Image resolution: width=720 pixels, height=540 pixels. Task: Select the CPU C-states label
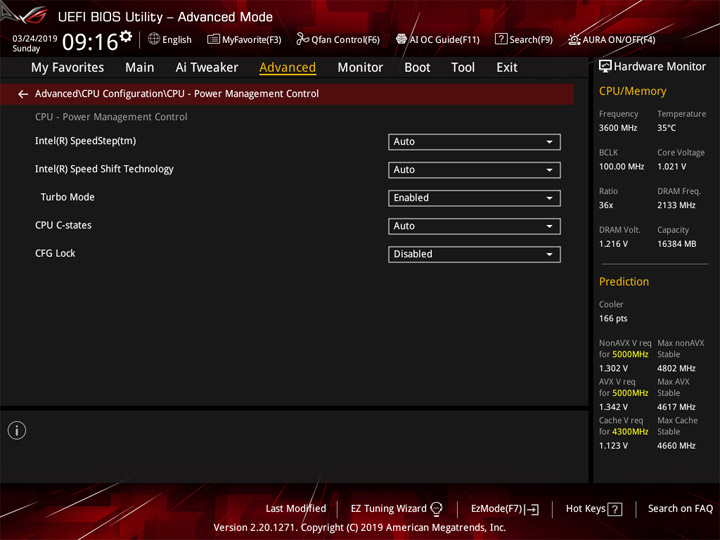[63, 225]
